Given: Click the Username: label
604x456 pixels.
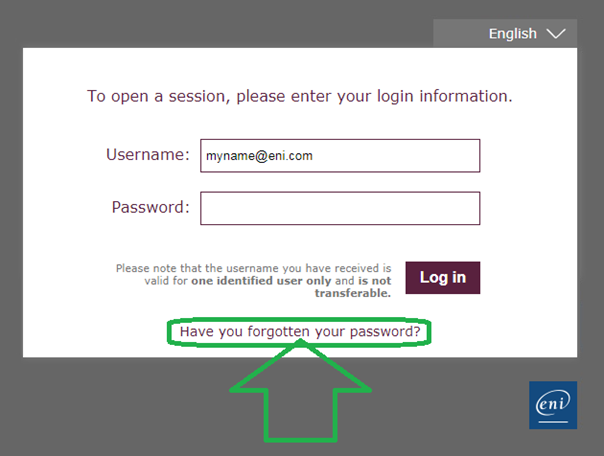Looking at the screenshot, I should (x=148, y=154).
